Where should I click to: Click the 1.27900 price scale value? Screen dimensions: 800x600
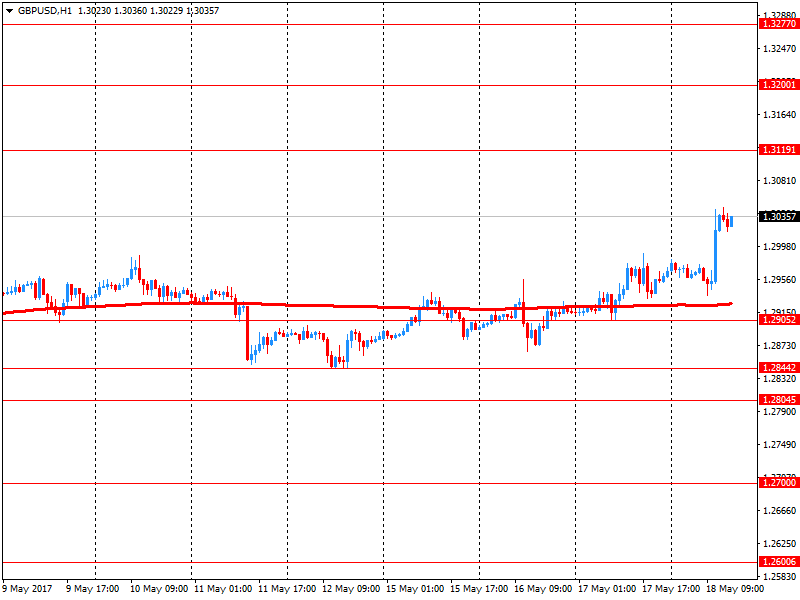tap(780, 412)
